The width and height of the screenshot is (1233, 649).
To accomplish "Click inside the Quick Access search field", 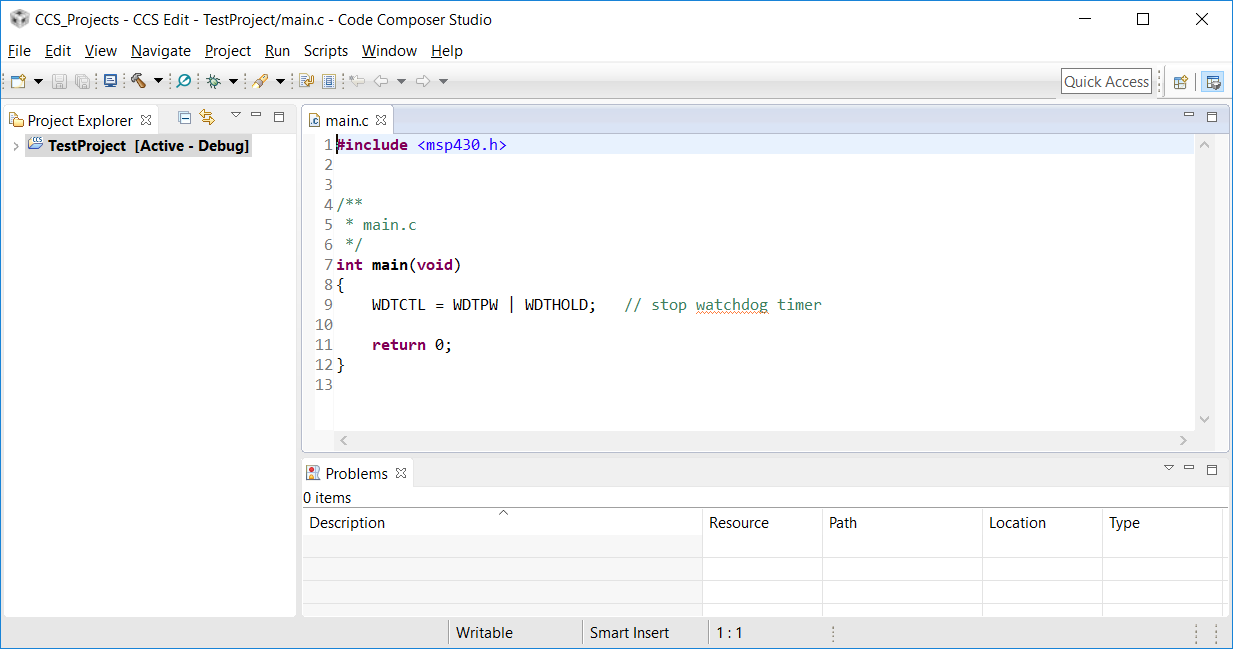I will 1106,81.
